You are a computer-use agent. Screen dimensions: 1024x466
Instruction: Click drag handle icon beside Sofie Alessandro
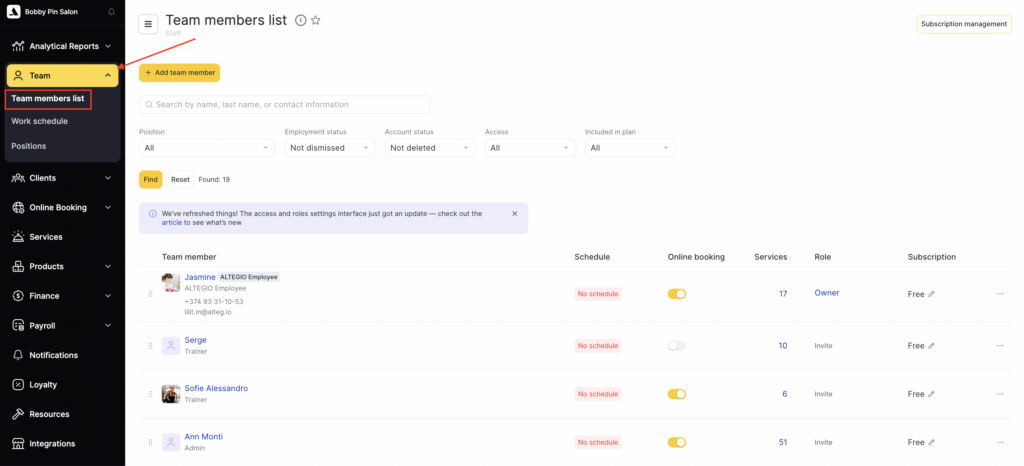151,394
